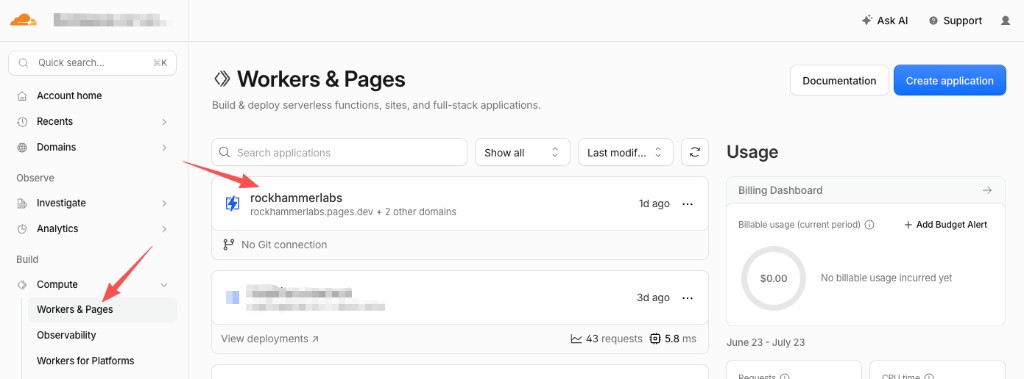
Task: Open Analytics menu item
Action: click(57, 229)
